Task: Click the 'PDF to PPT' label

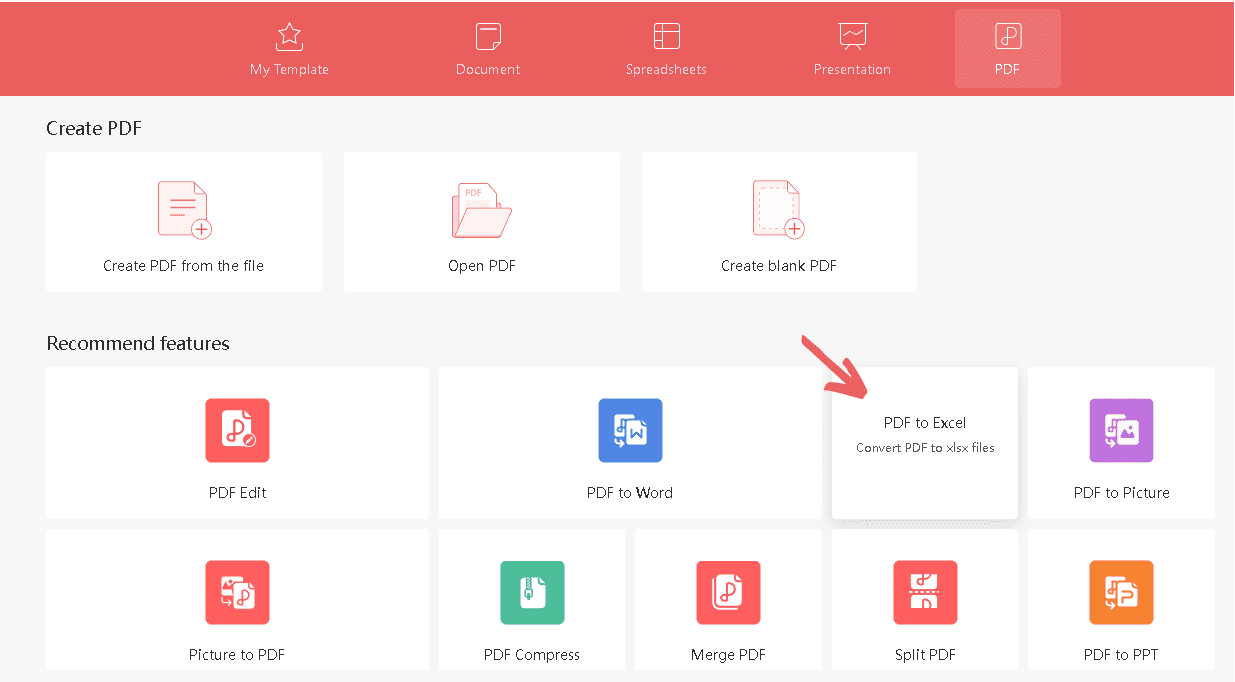Action: tap(1121, 655)
